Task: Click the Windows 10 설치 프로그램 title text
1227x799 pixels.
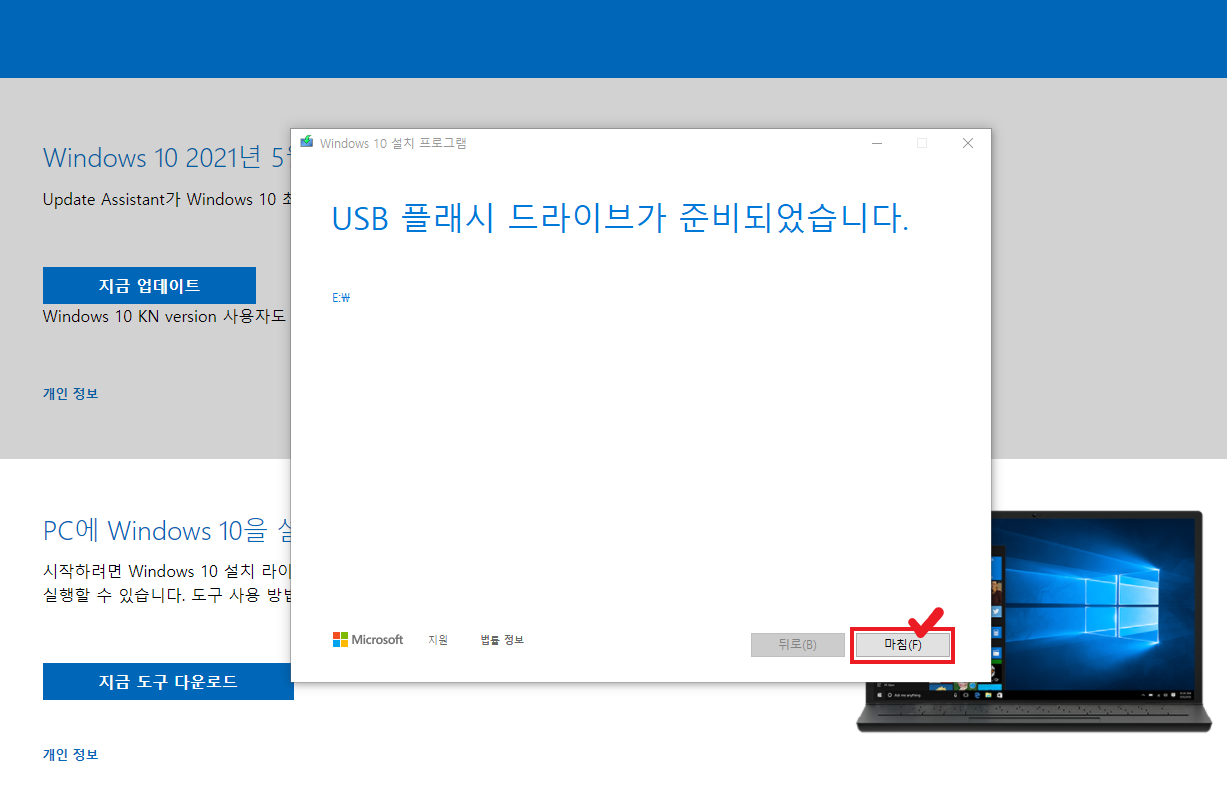Action: 393,143
